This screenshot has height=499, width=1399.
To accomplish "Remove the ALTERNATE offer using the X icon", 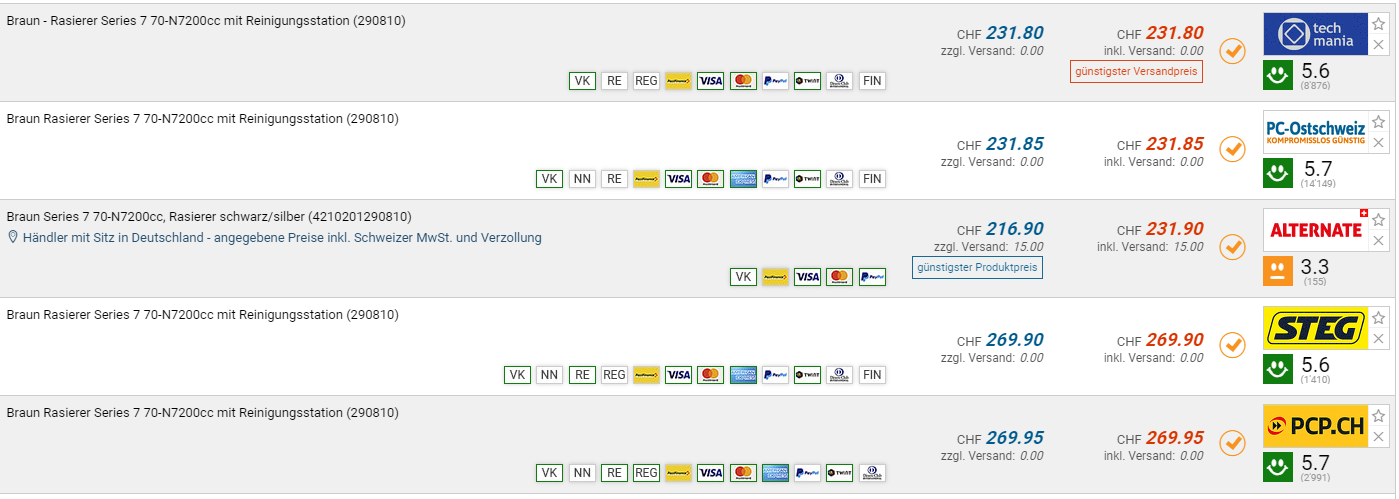I will point(1378,241).
